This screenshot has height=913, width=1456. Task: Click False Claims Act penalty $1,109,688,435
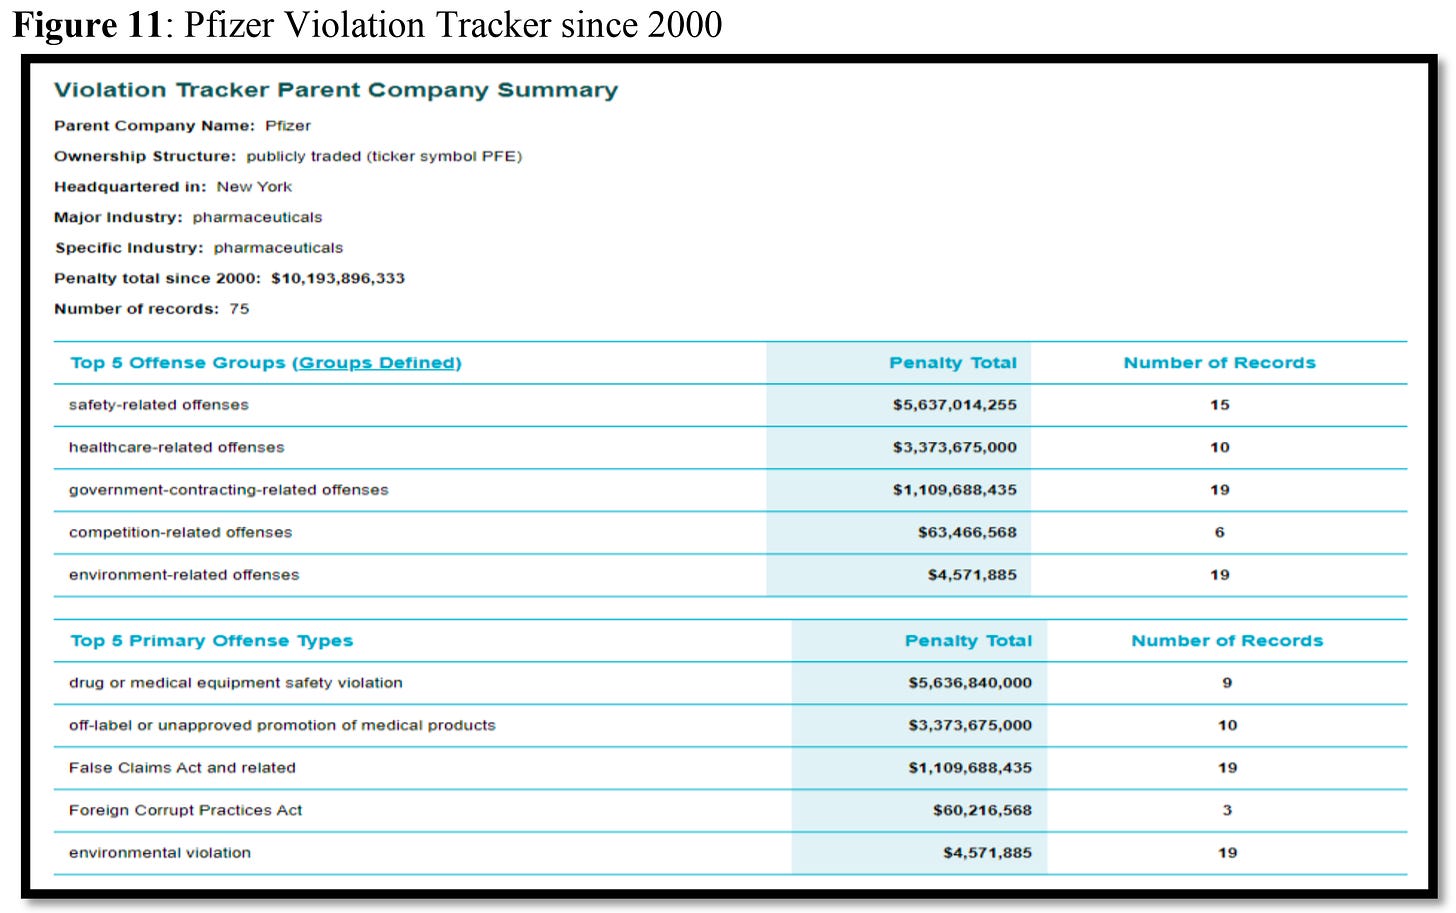pos(970,768)
